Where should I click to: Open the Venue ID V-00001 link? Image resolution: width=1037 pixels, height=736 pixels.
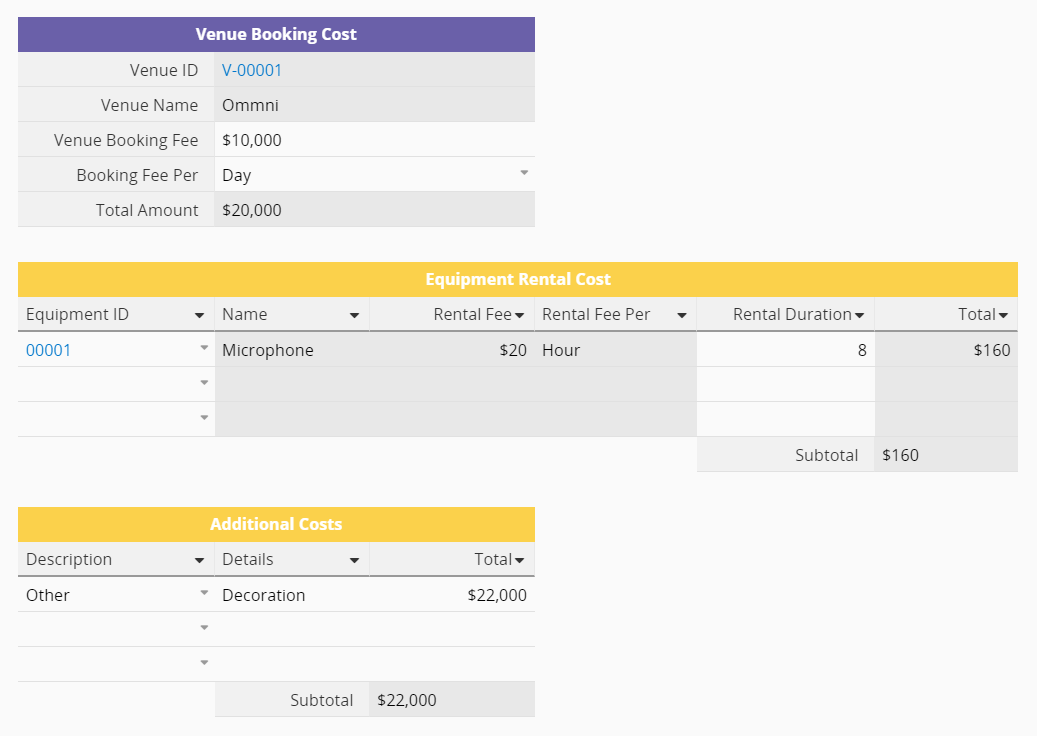(252, 70)
